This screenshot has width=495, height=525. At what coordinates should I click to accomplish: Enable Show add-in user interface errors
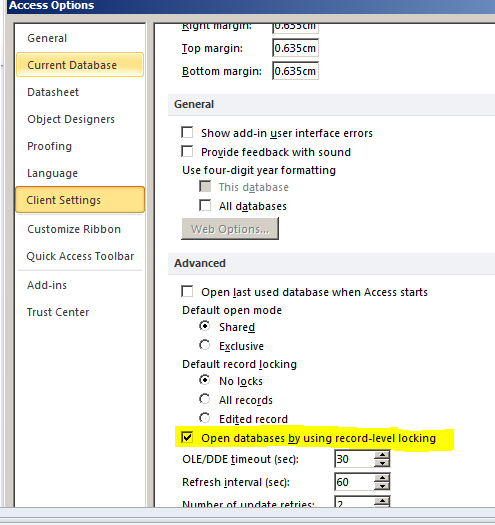point(187,132)
